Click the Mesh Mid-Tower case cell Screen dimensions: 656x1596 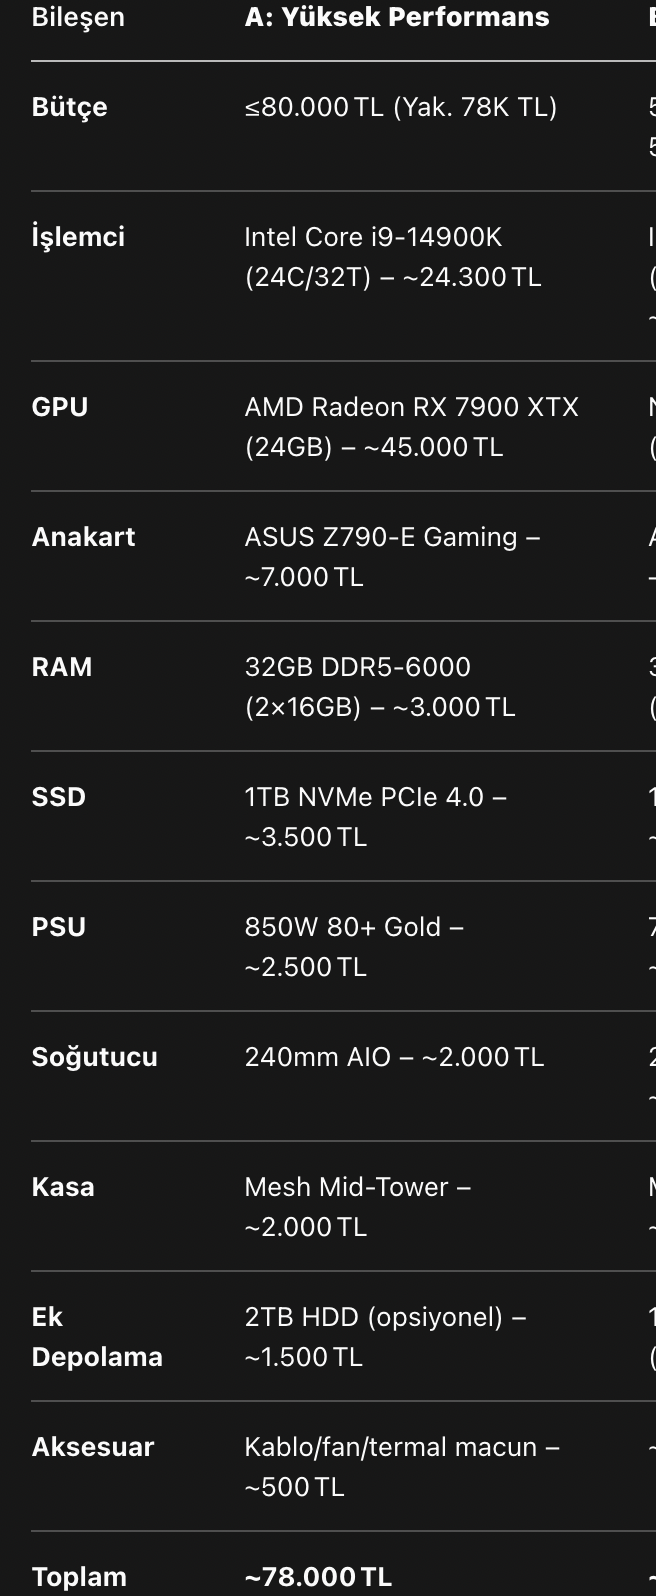click(358, 1207)
